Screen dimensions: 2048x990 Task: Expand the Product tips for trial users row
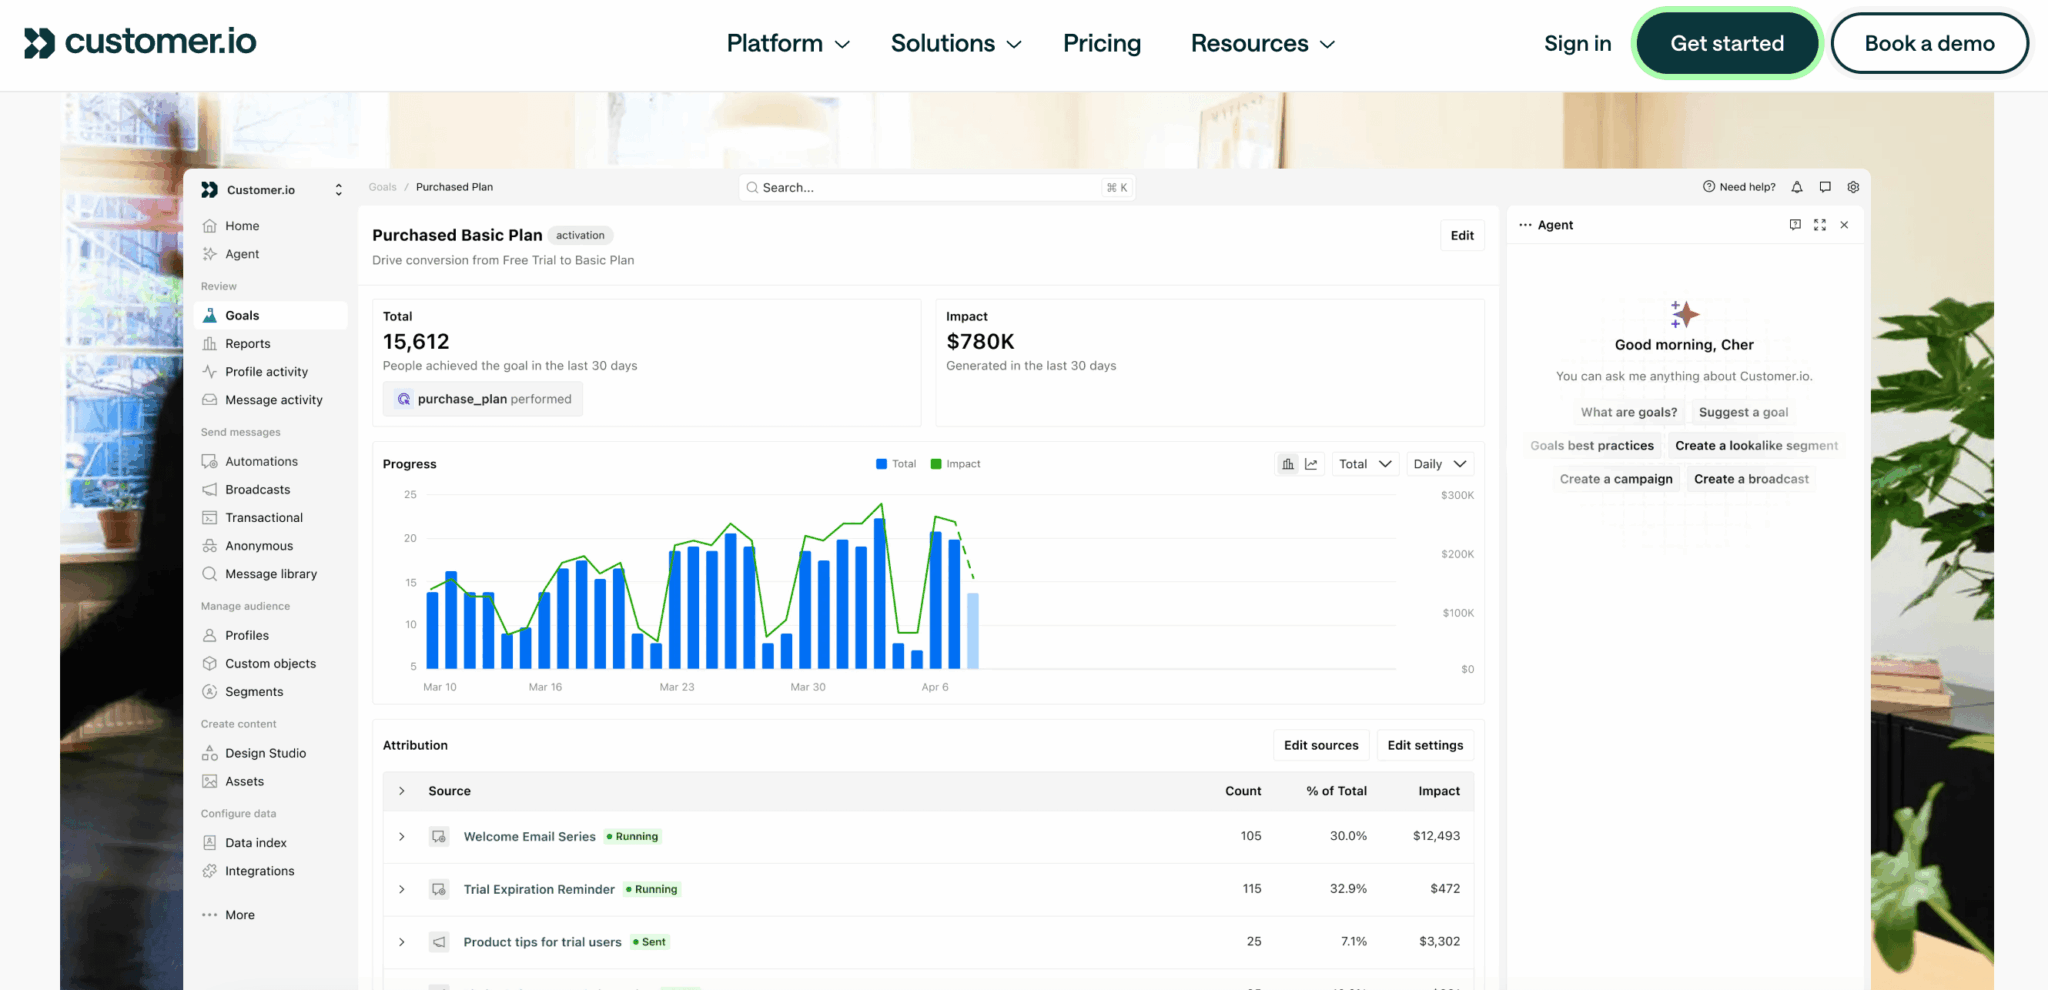pos(402,942)
